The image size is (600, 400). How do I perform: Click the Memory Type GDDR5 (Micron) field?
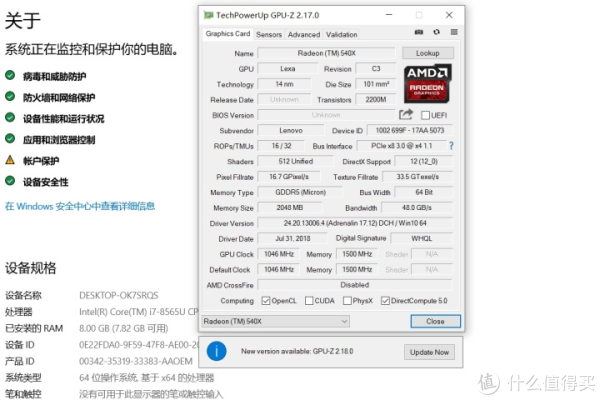tap(300, 192)
